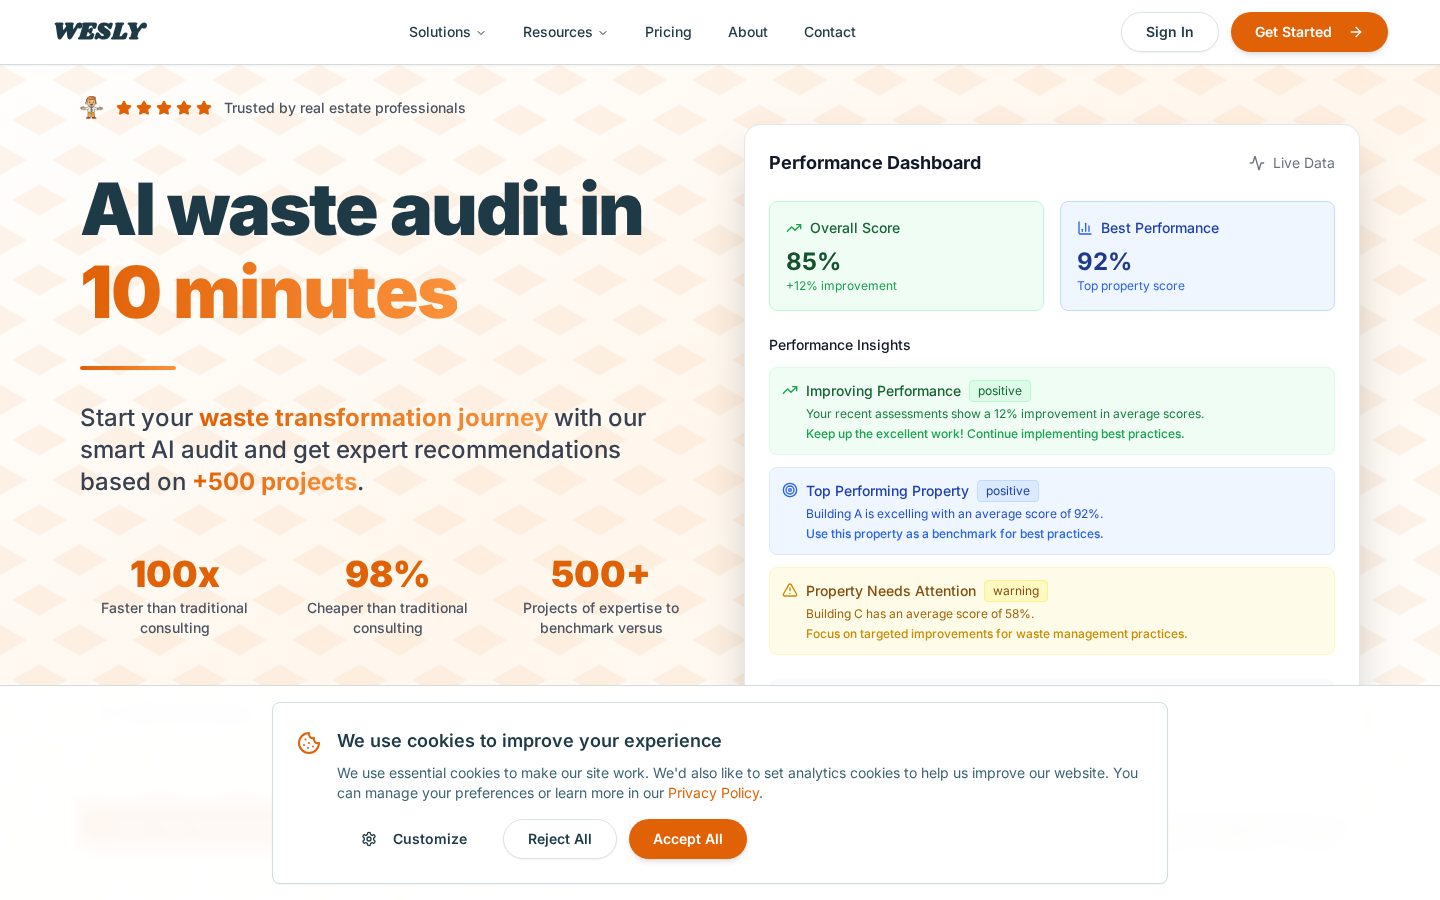Click the Overall Score trend-up icon

tap(794, 228)
